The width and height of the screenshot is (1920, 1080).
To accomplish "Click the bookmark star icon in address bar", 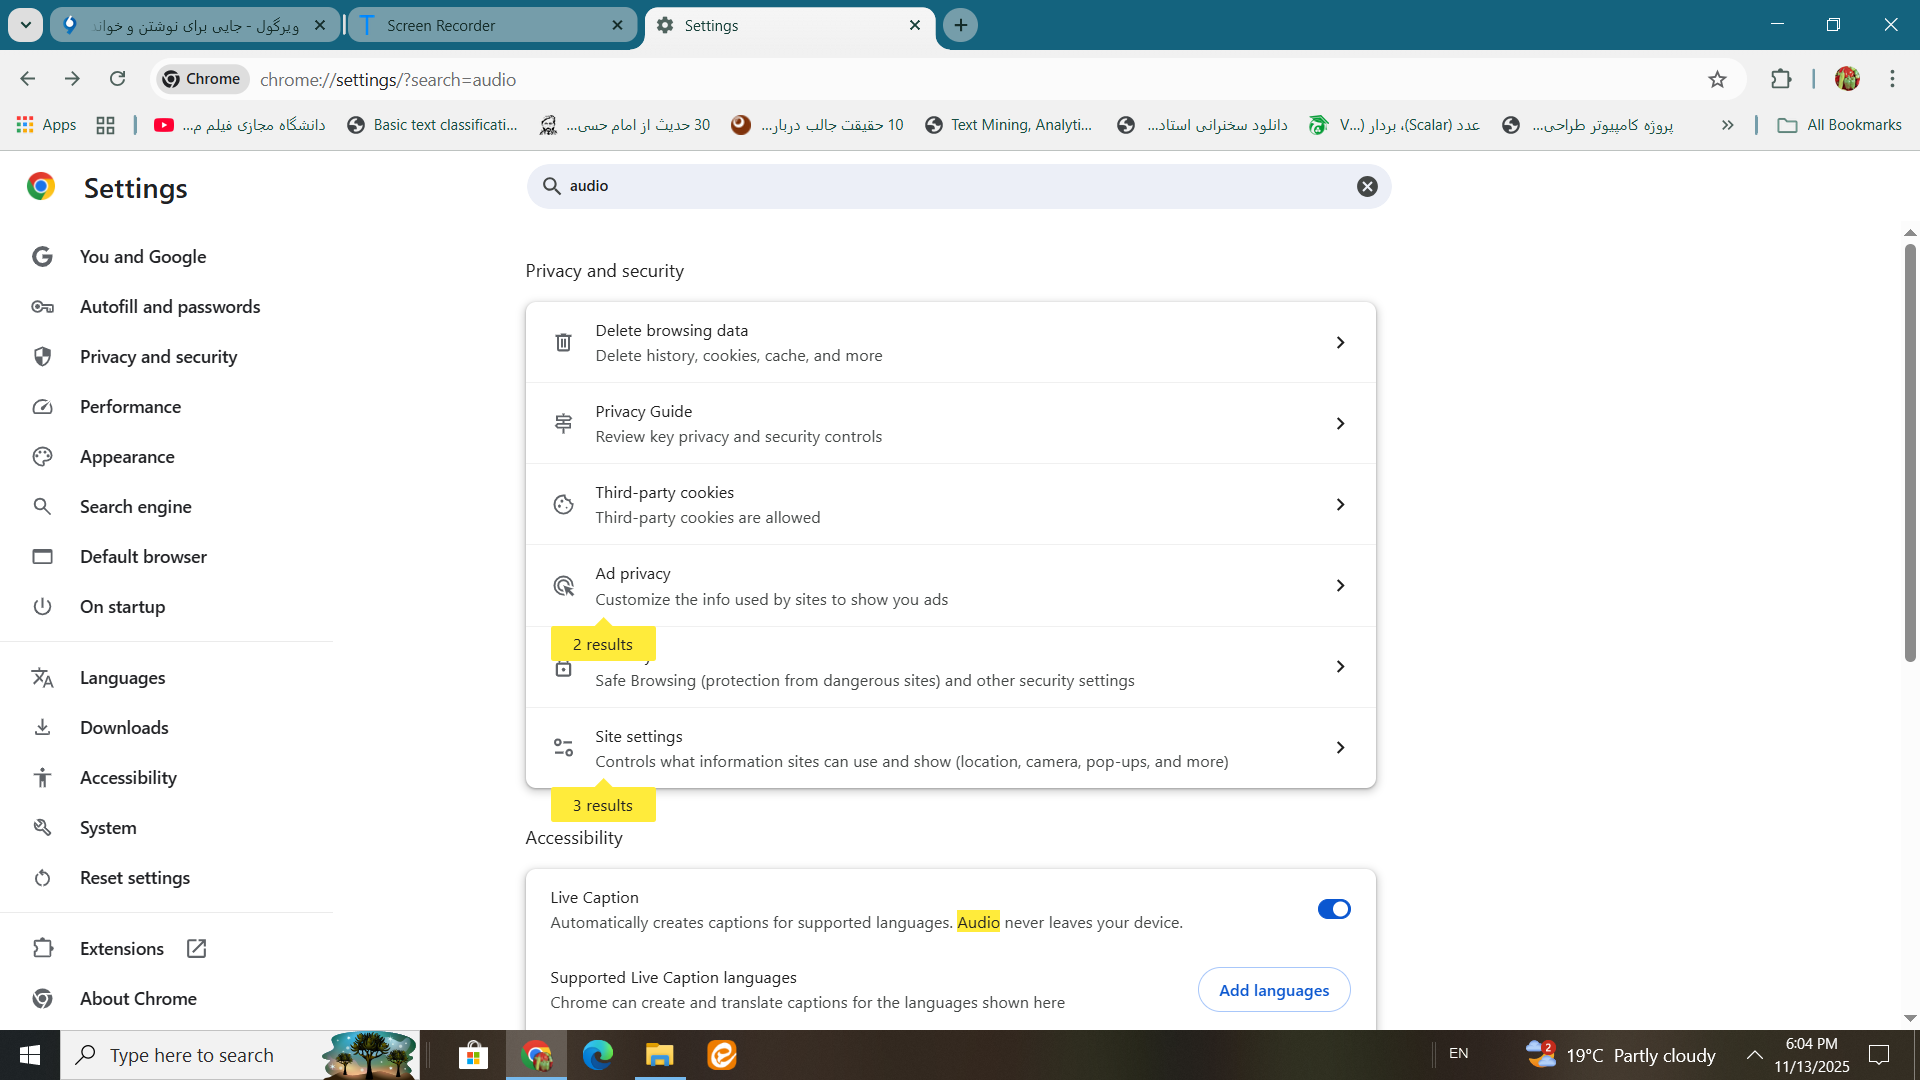I will (x=1717, y=79).
